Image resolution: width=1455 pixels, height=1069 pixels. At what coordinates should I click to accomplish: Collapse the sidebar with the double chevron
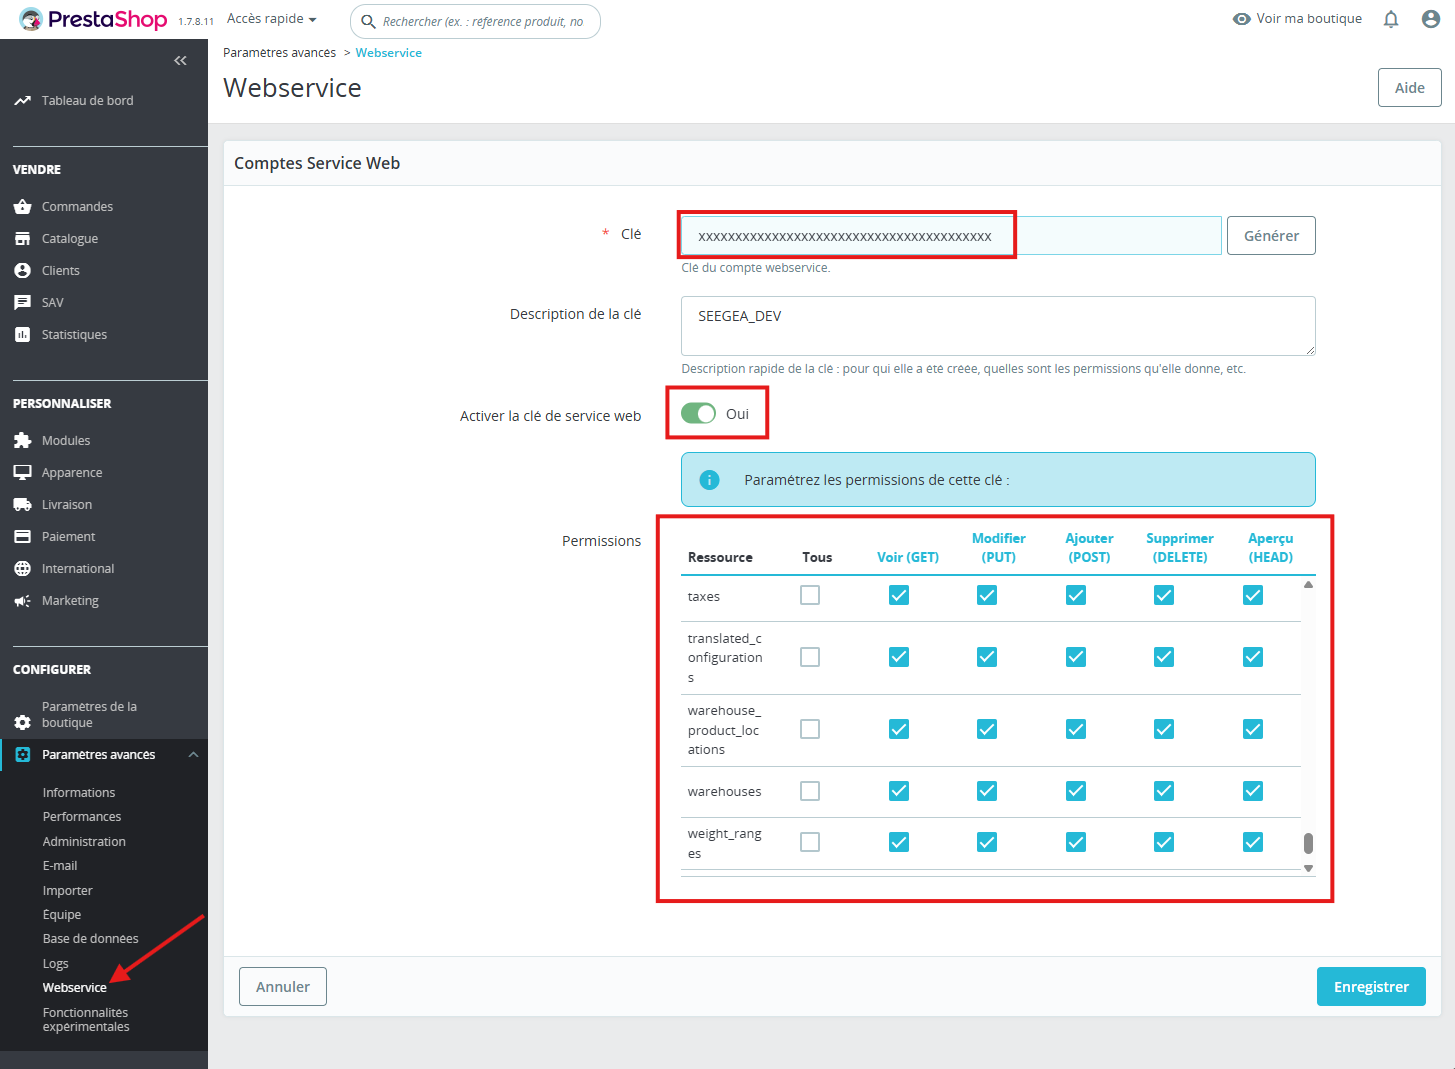click(x=180, y=60)
